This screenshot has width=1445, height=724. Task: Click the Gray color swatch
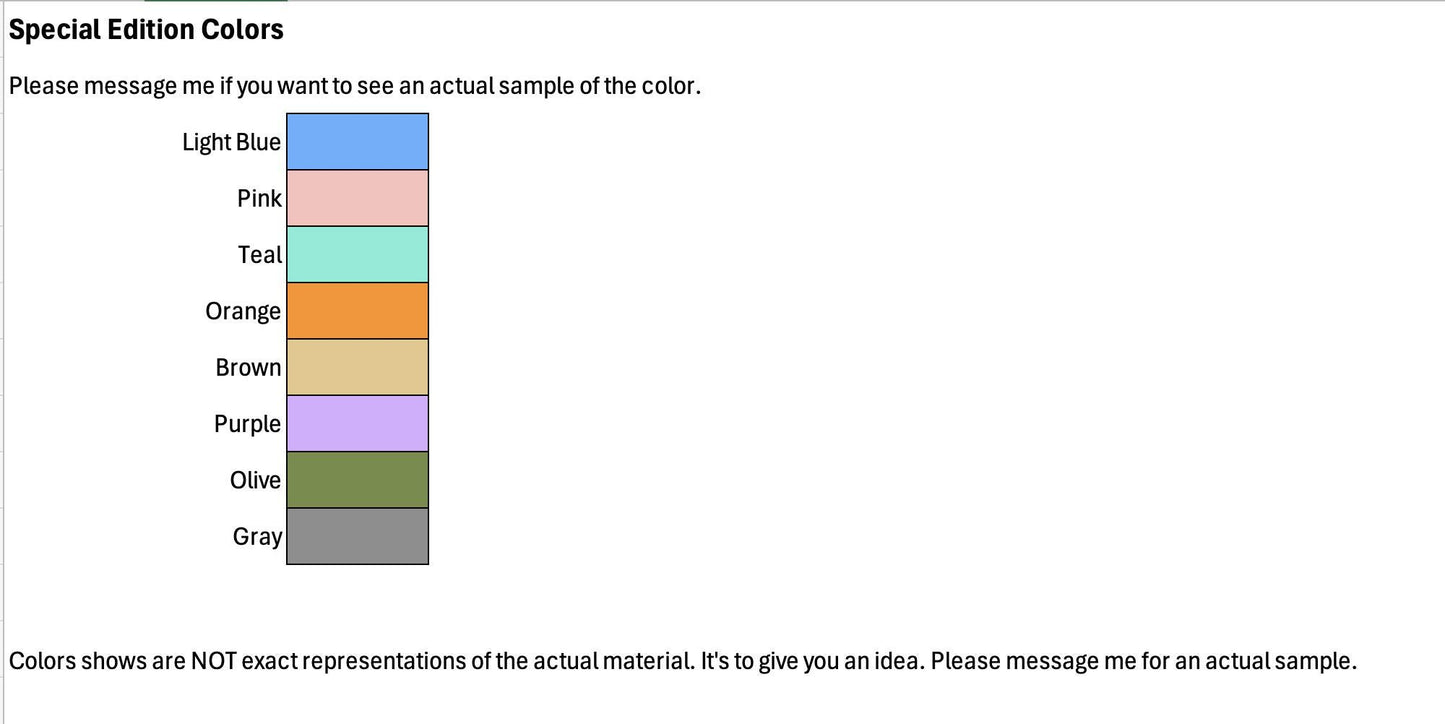pyautogui.click(x=357, y=536)
